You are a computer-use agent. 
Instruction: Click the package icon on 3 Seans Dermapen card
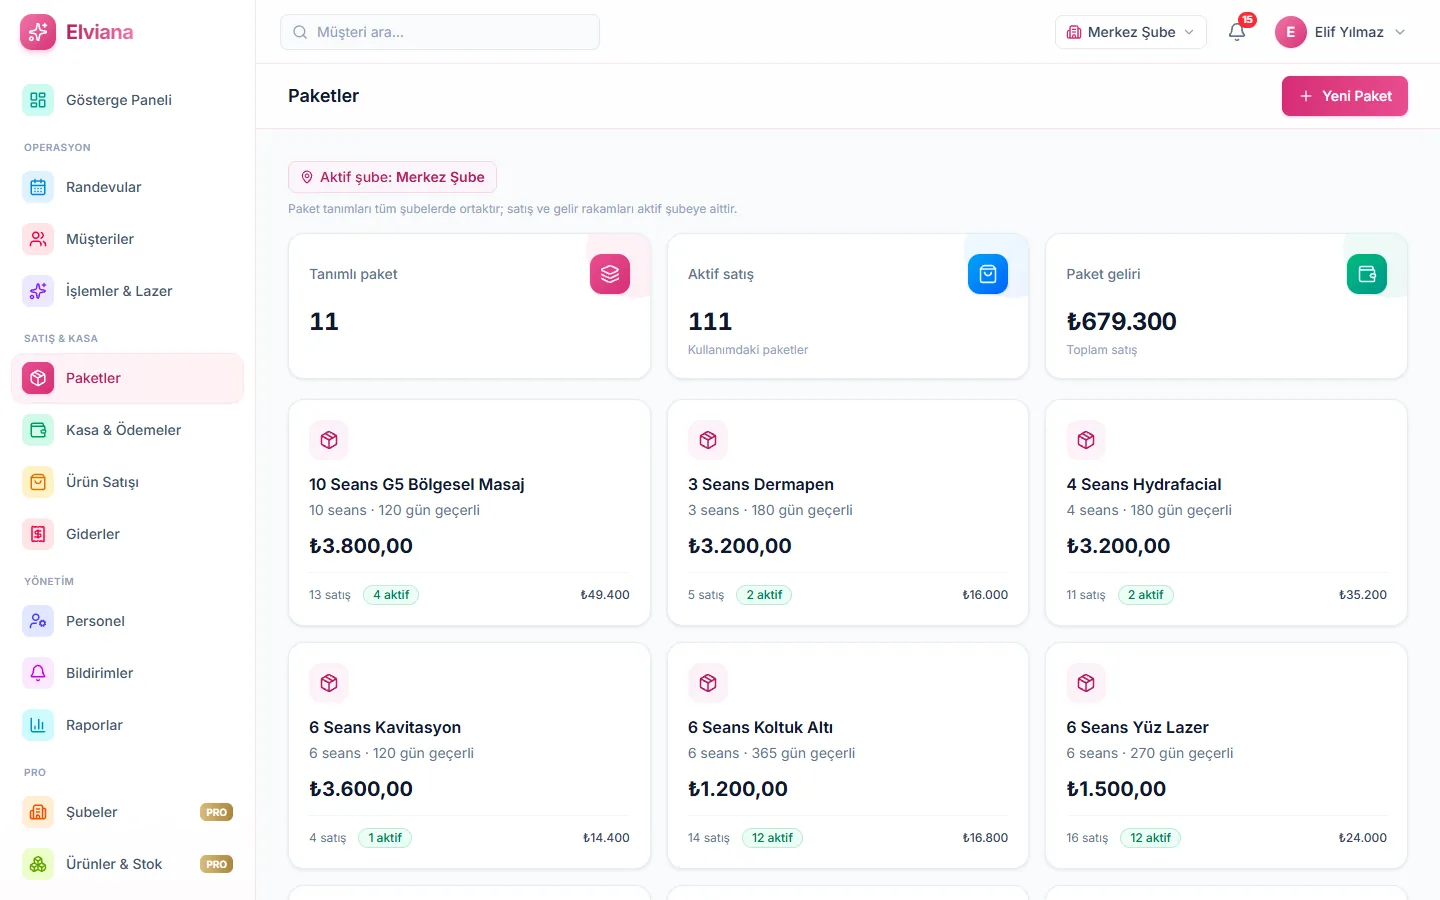coord(708,440)
